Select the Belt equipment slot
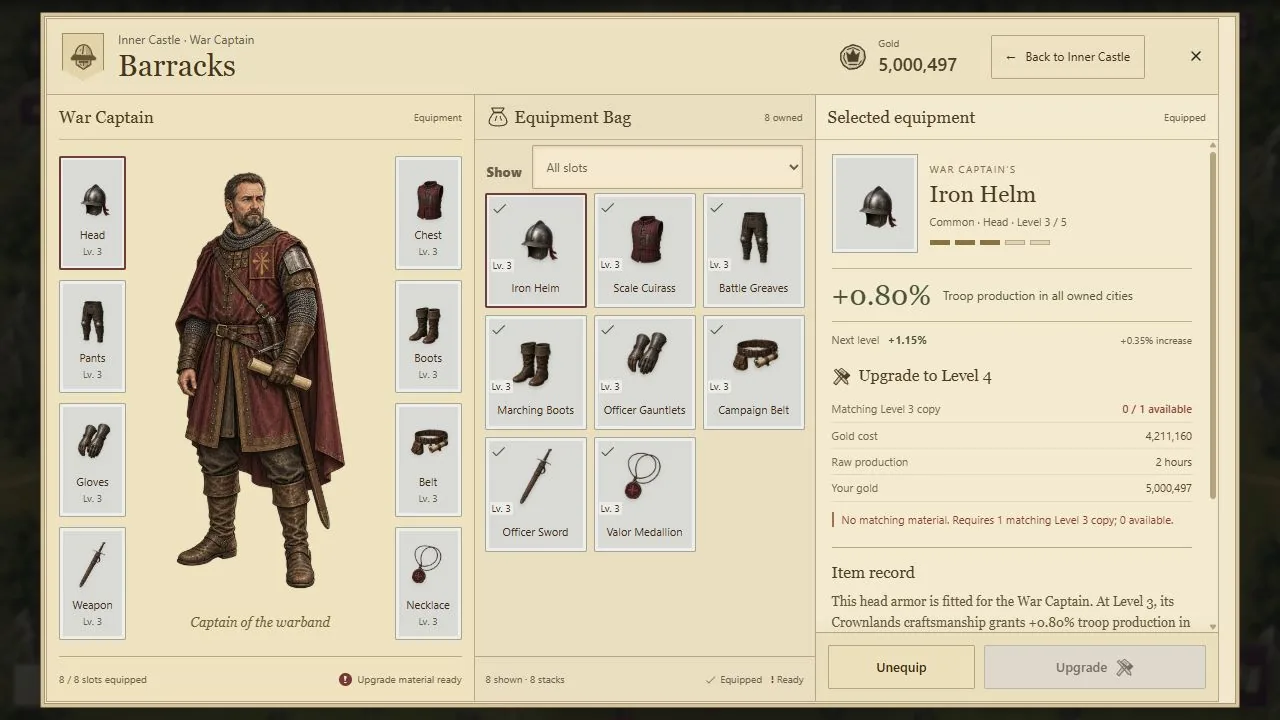 coord(428,460)
